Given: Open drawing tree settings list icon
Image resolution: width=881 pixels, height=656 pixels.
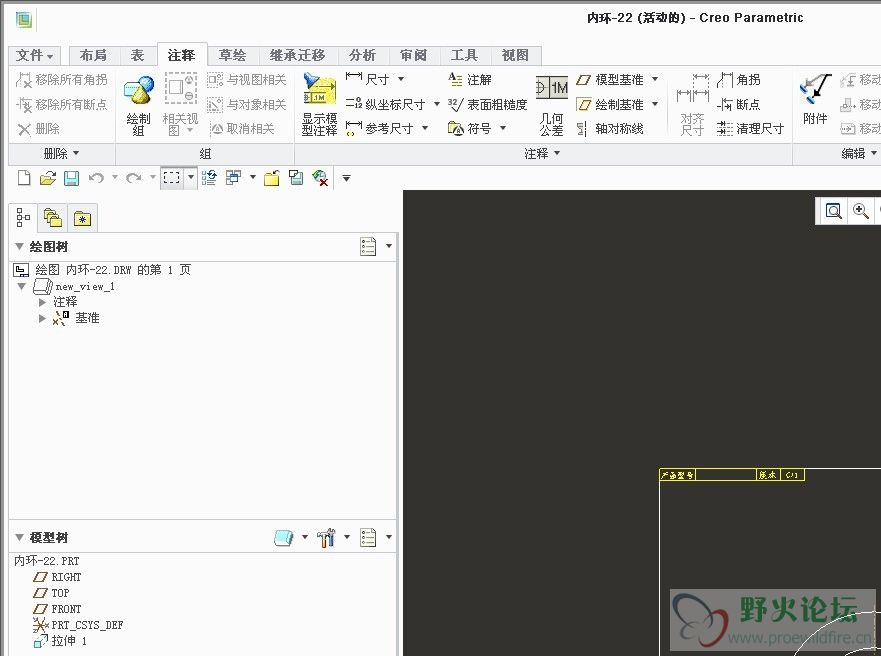Looking at the screenshot, I should tap(368, 246).
